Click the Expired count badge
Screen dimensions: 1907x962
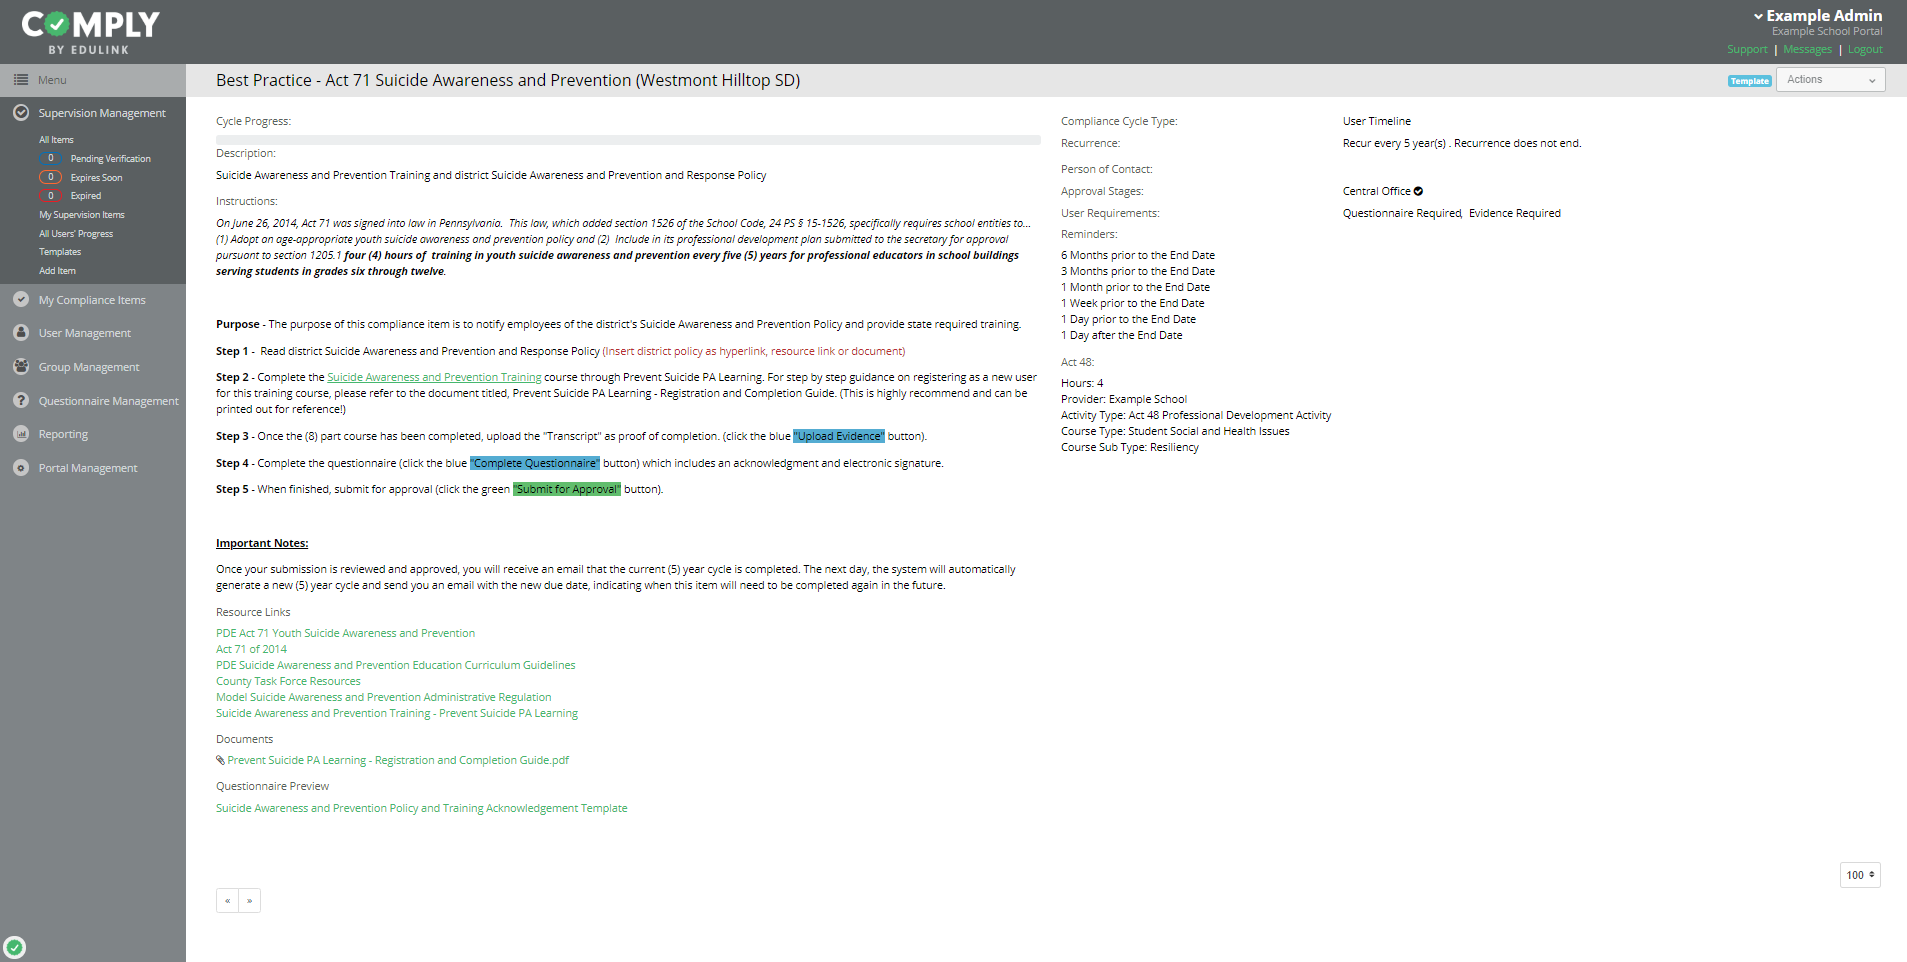[50, 196]
